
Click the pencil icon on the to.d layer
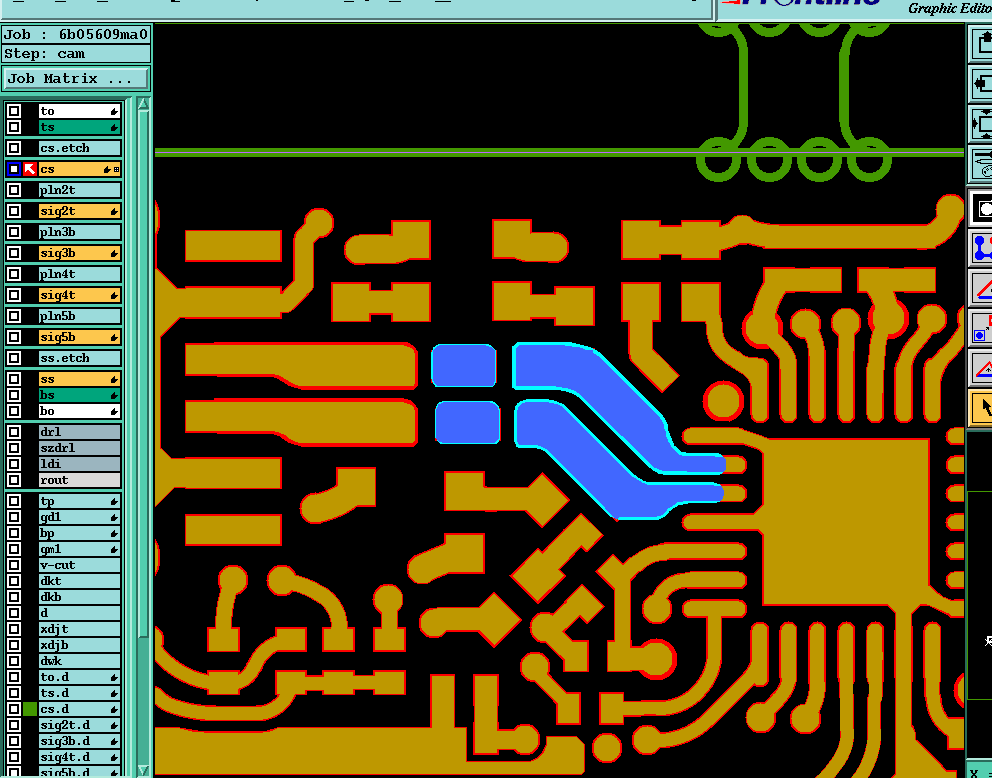[x=114, y=677]
